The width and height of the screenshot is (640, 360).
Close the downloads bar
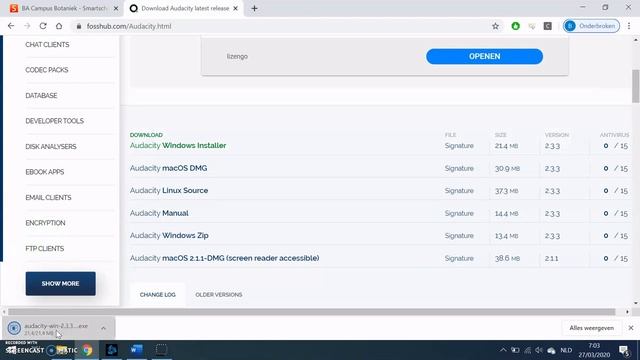click(631, 328)
